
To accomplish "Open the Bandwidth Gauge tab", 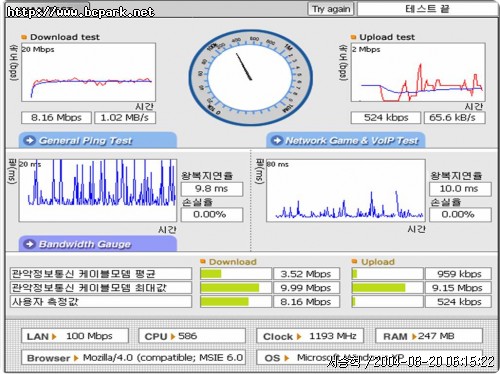I will click(x=98, y=244).
